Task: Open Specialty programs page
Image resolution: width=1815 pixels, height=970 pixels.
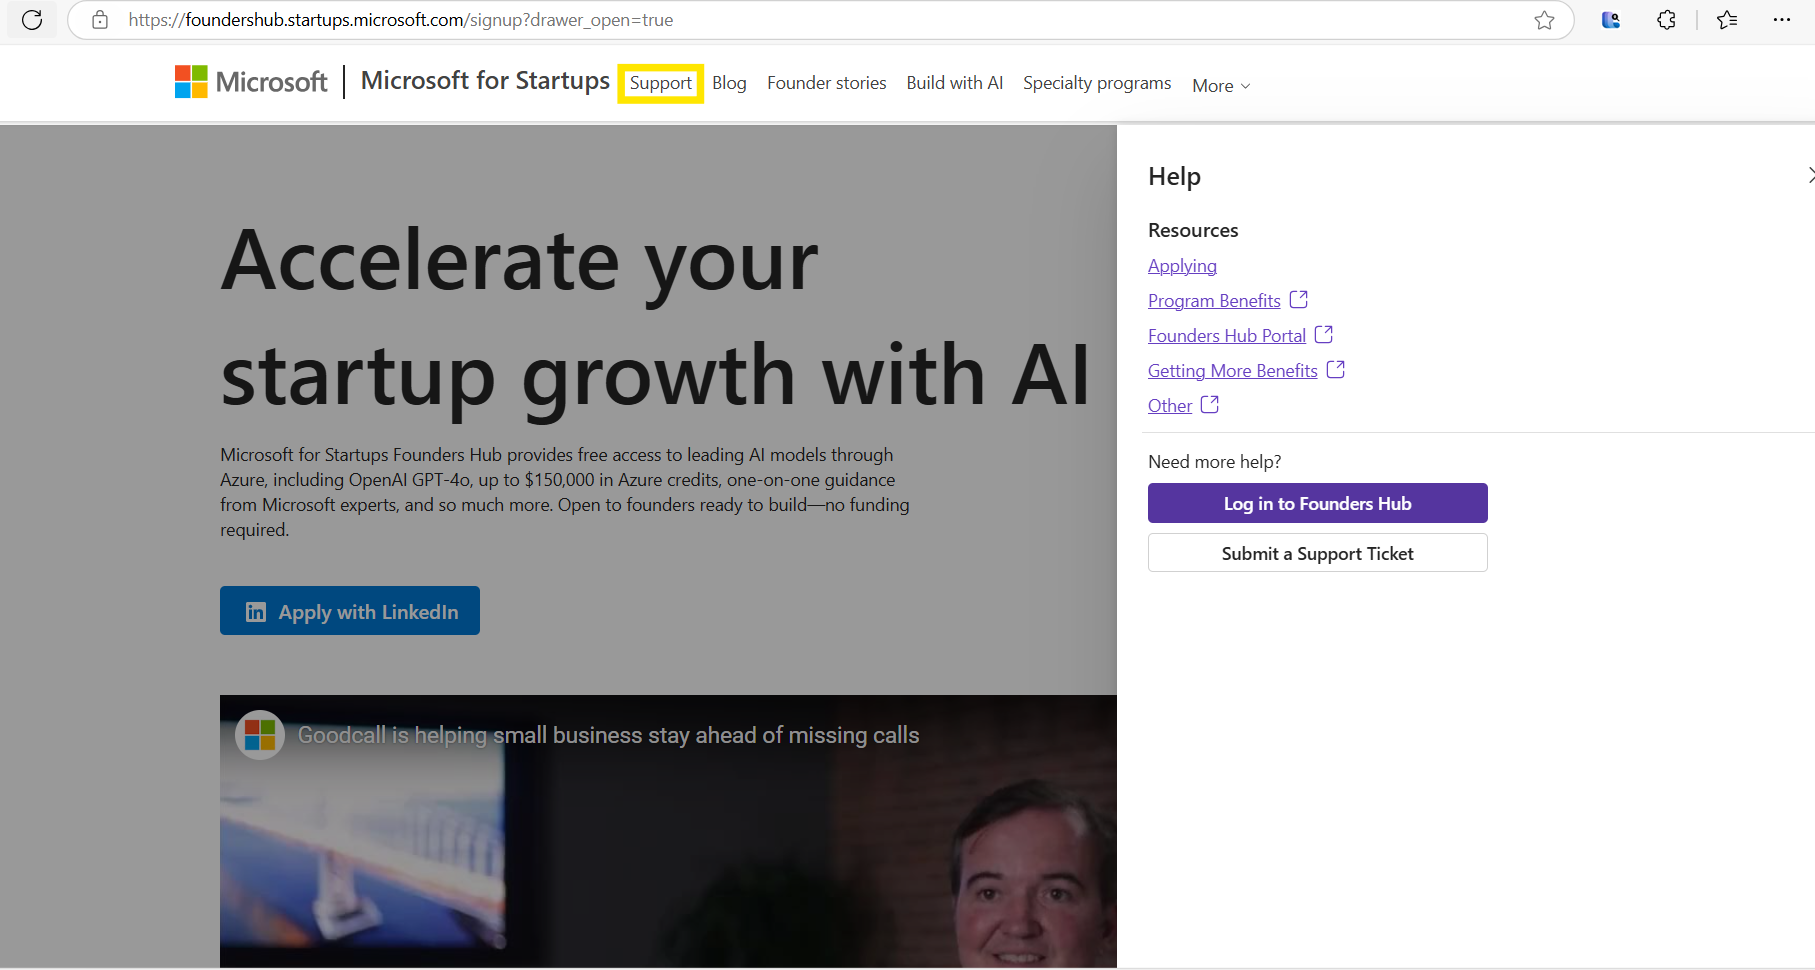Action: coord(1097,83)
